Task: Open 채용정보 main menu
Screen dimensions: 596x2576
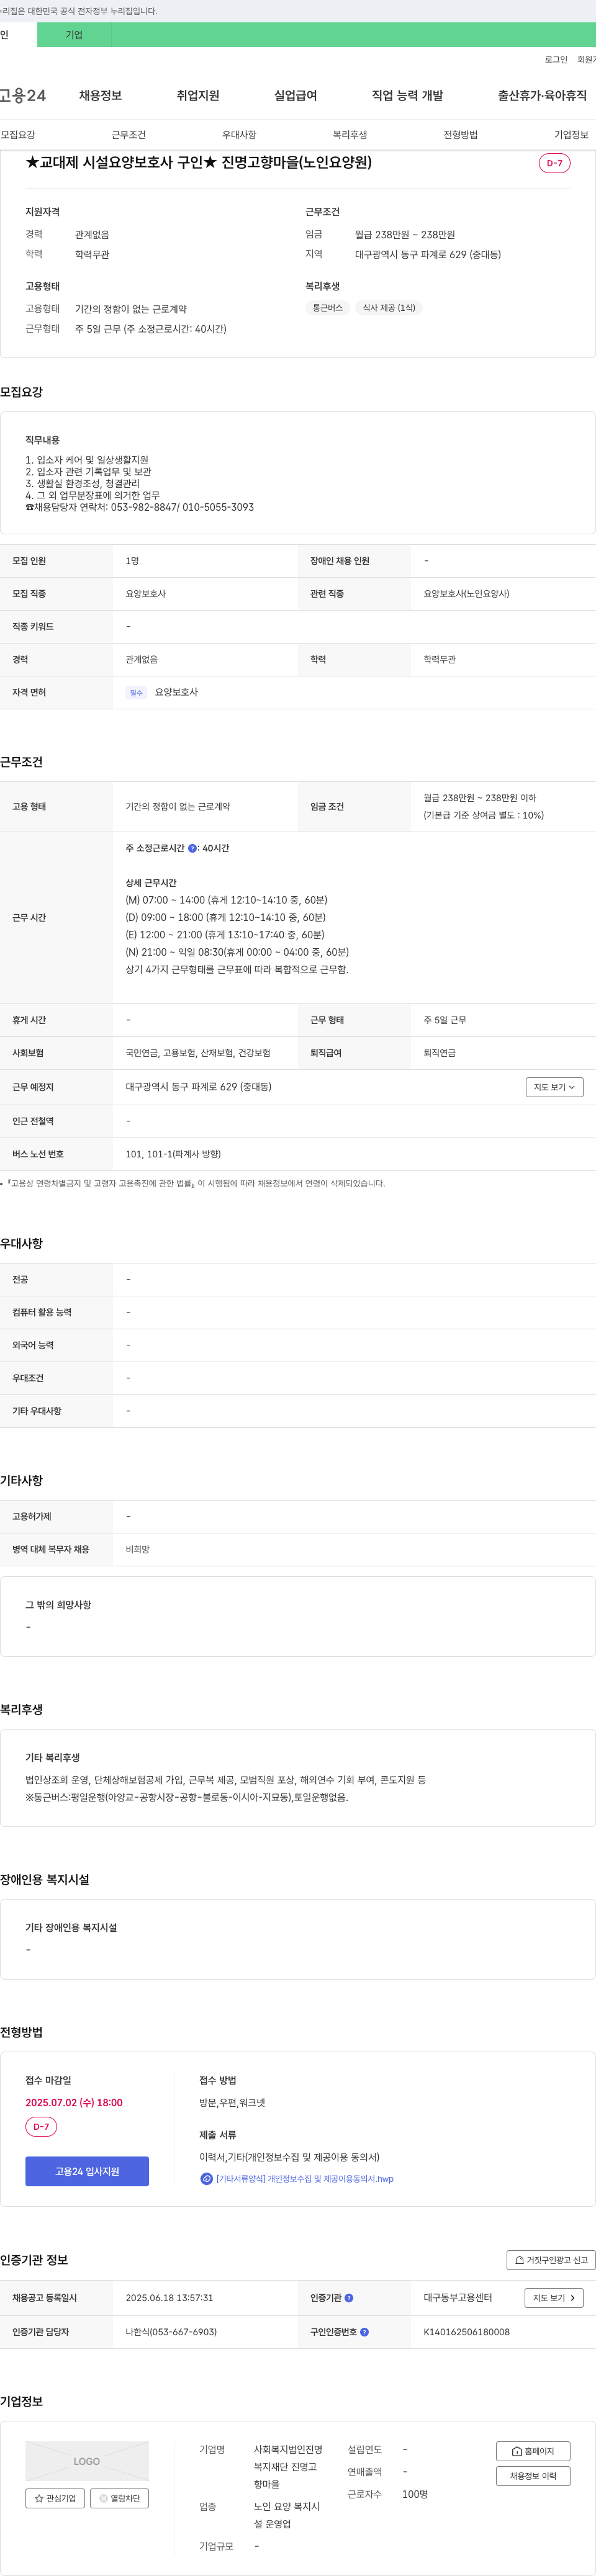Action: pyautogui.click(x=100, y=96)
